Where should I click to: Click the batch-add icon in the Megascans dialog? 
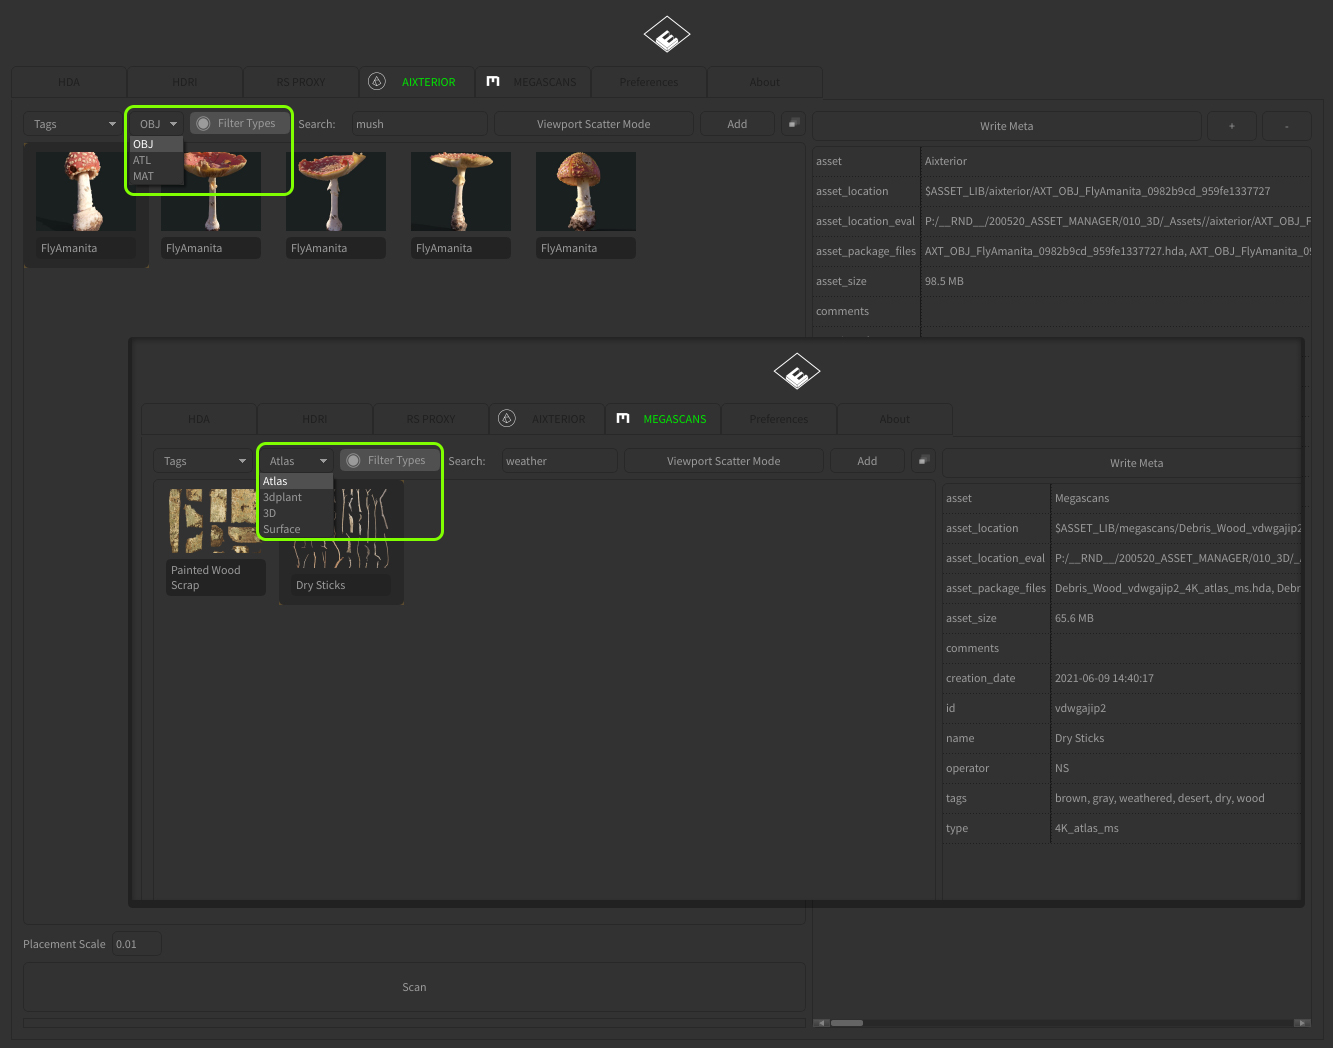[x=923, y=460]
